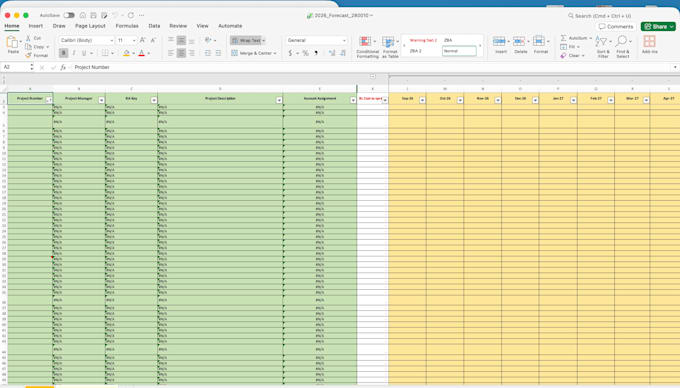Select the Normal cell style

click(459, 51)
